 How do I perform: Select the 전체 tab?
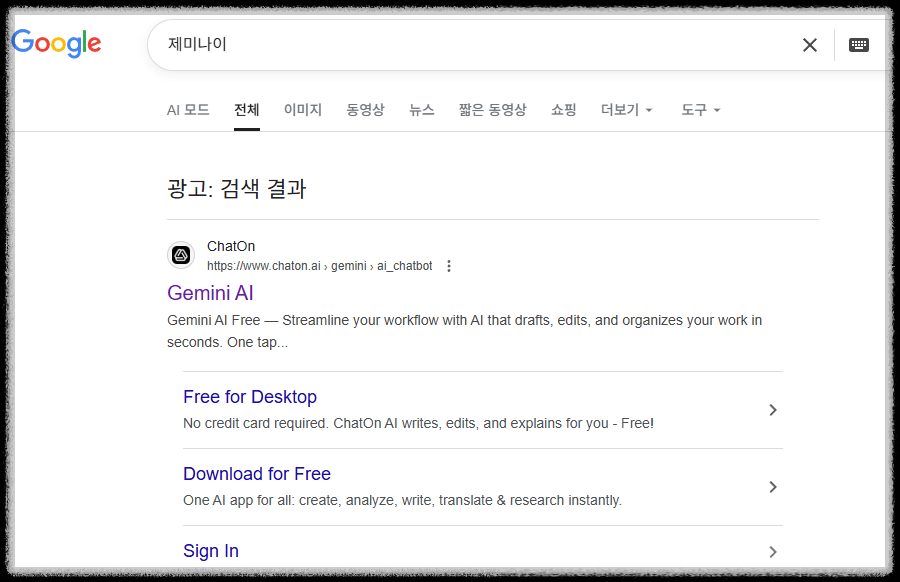pyautogui.click(x=247, y=110)
